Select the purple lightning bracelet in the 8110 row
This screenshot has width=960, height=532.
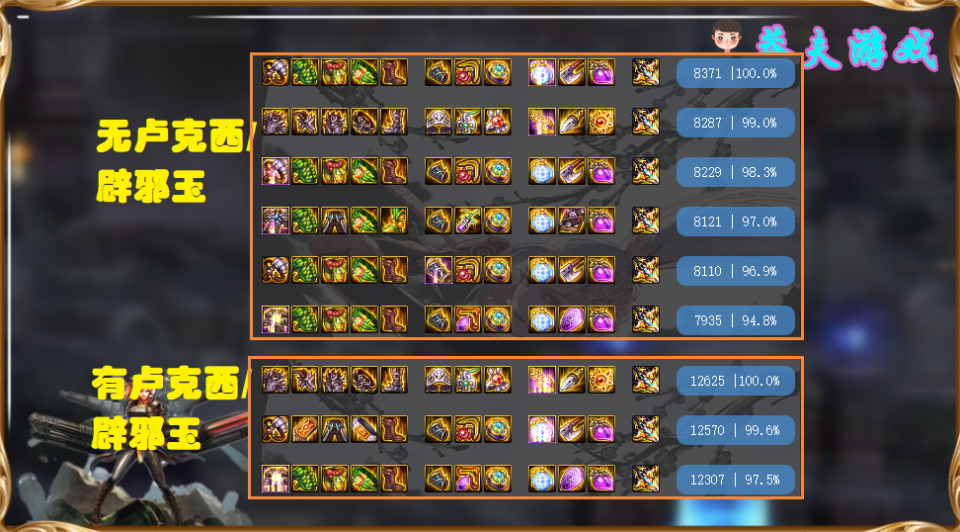click(438, 270)
